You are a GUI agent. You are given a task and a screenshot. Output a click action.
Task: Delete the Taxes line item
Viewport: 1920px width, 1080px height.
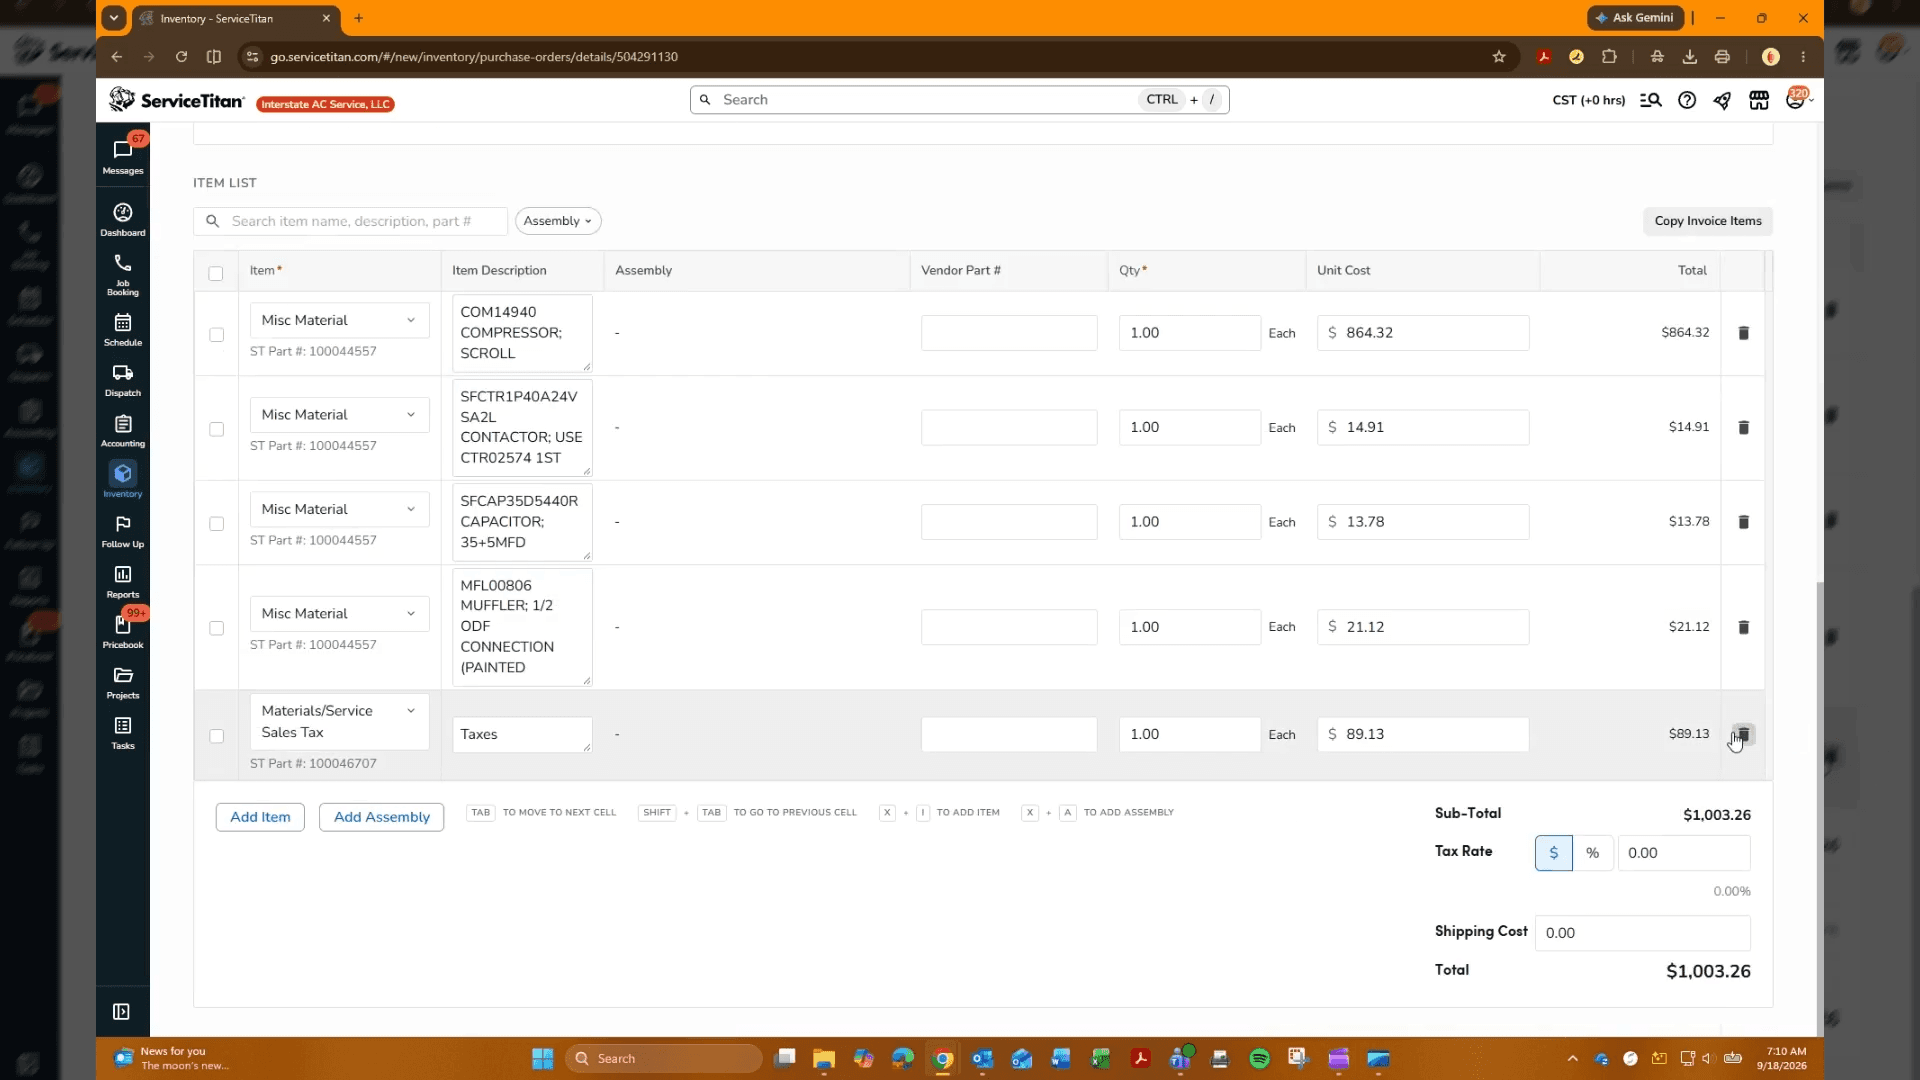[1743, 734]
